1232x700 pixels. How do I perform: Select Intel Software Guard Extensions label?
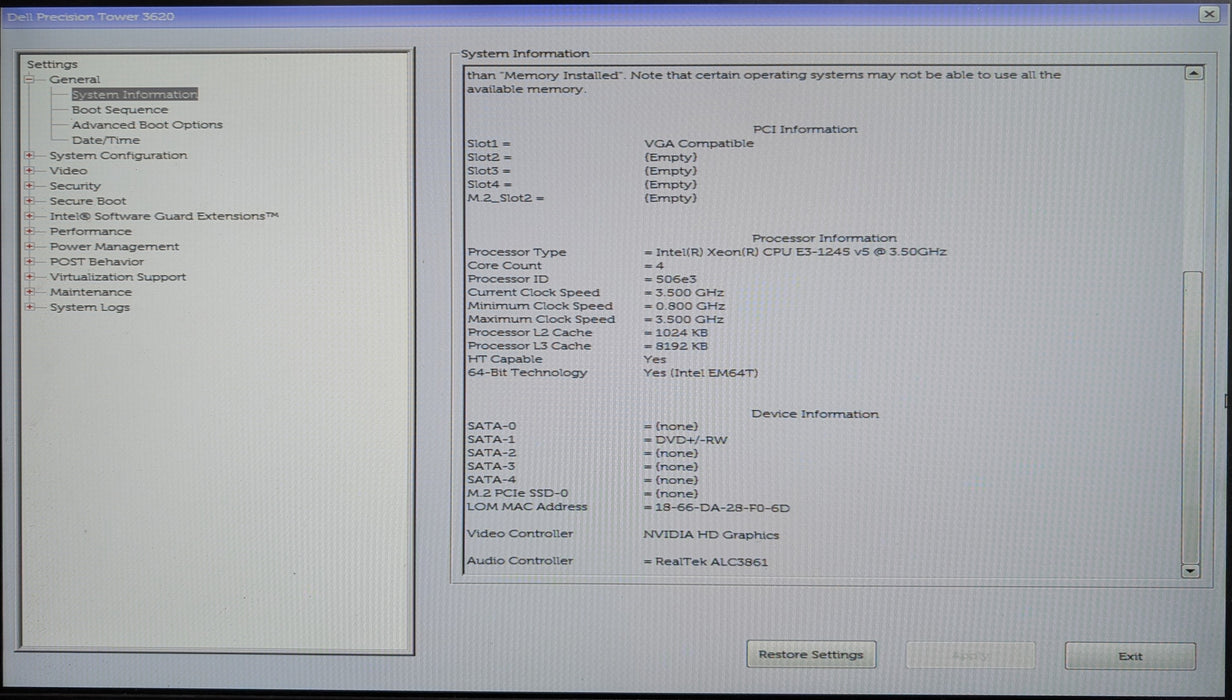click(x=164, y=216)
